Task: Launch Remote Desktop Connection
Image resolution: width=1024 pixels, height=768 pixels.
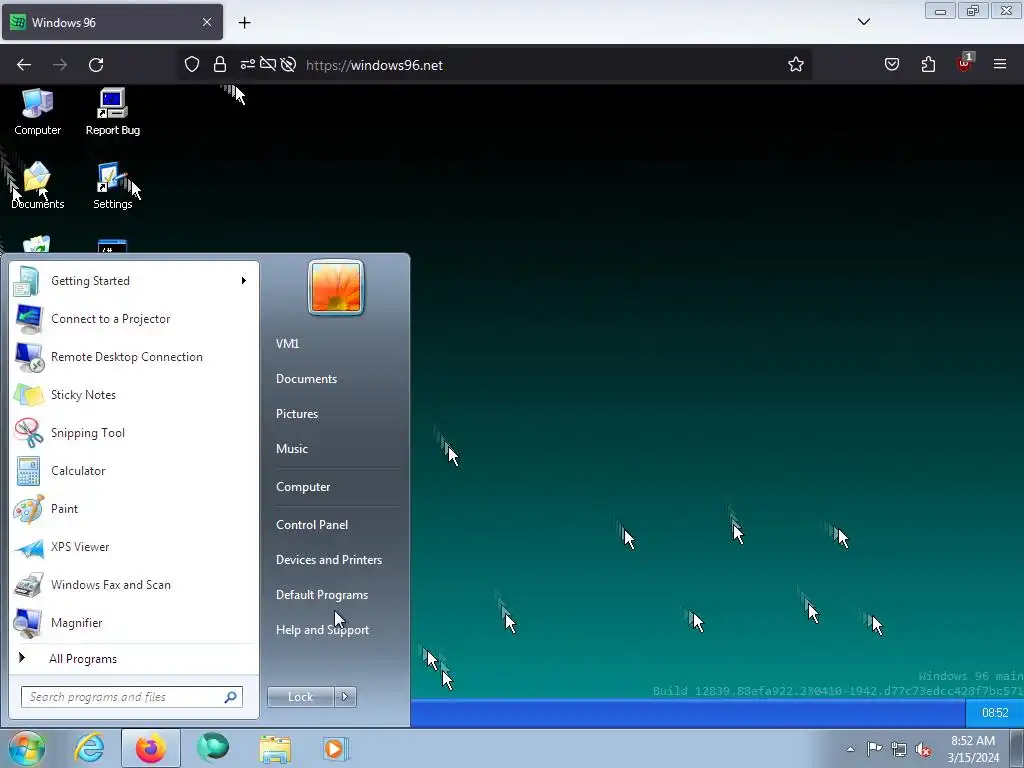Action: 133,357
